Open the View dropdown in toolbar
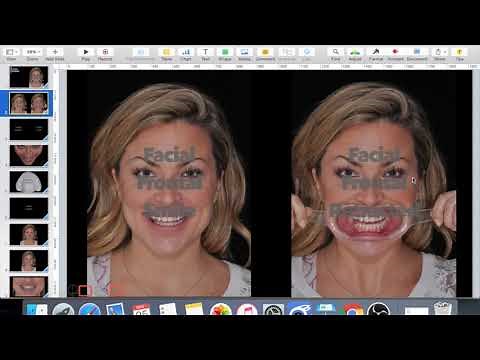Image resolution: width=480 pixels, height=360 pixels. click(12, 52)
